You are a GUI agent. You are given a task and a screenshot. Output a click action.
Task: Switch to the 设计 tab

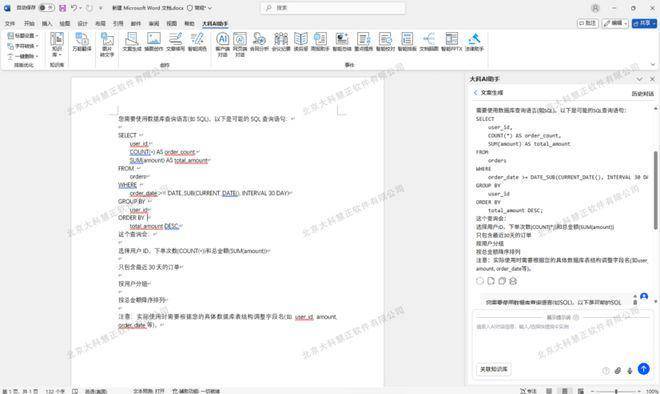tap(82, 24)
